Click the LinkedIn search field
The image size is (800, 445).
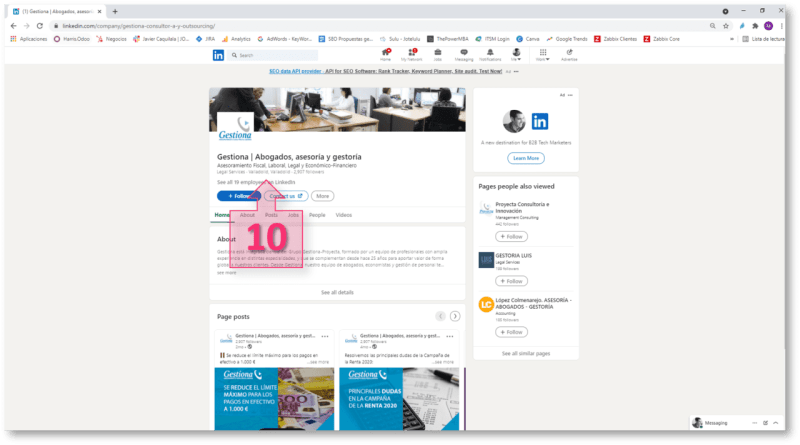point(273,55)
